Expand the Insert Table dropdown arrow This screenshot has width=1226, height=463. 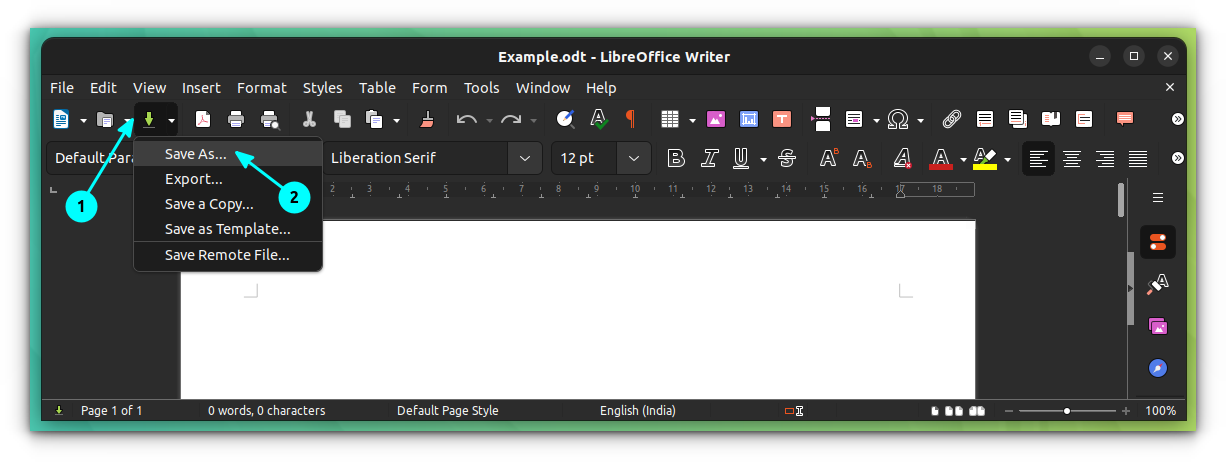[x=692, y=121]
